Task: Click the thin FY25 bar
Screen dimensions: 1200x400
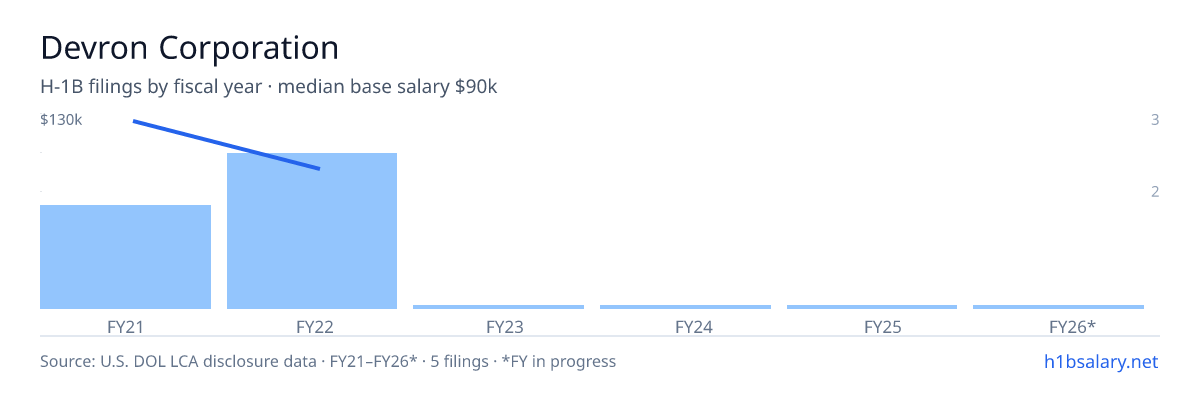Action: coord(872,307)
